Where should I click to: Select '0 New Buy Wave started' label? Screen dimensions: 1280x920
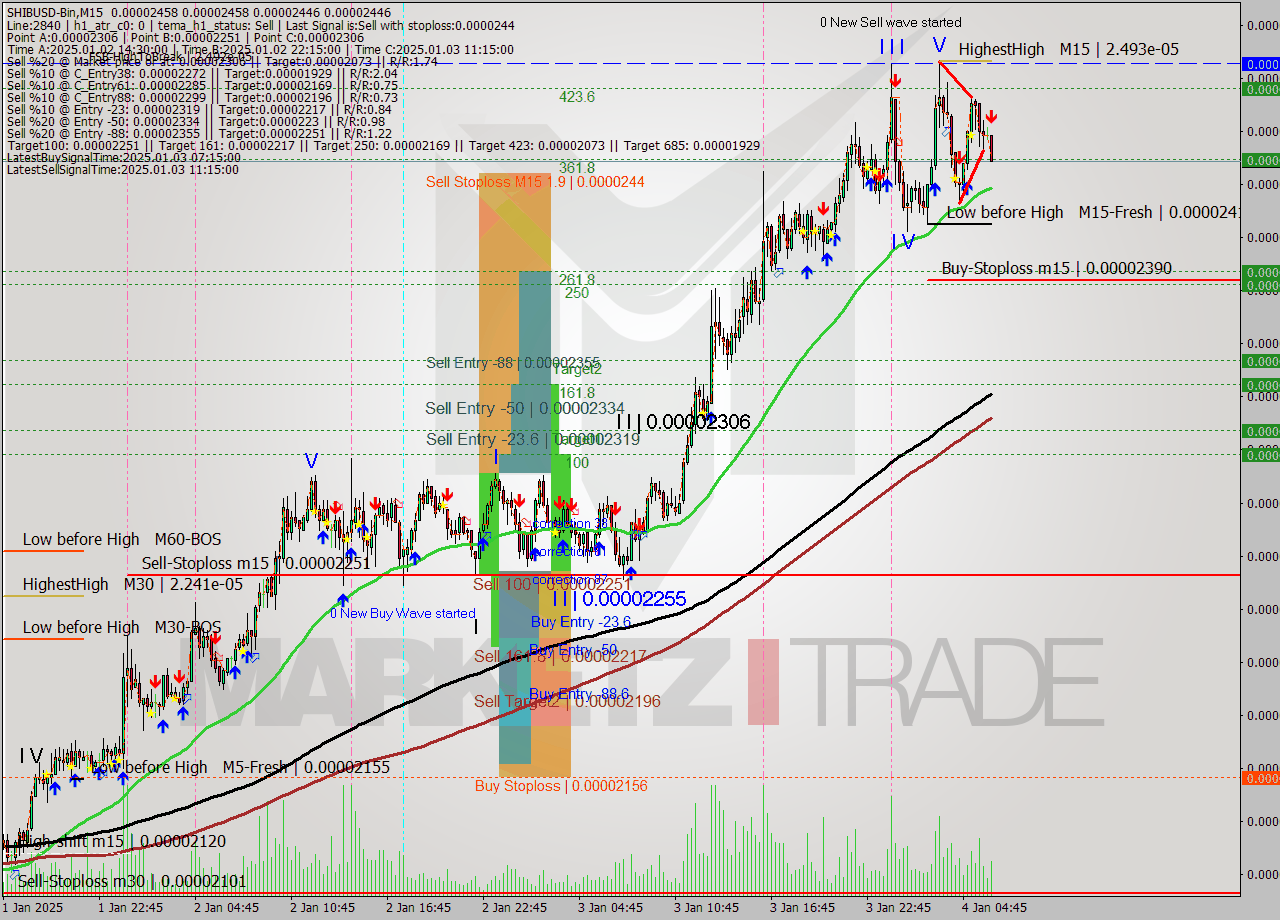coord(403,613)
